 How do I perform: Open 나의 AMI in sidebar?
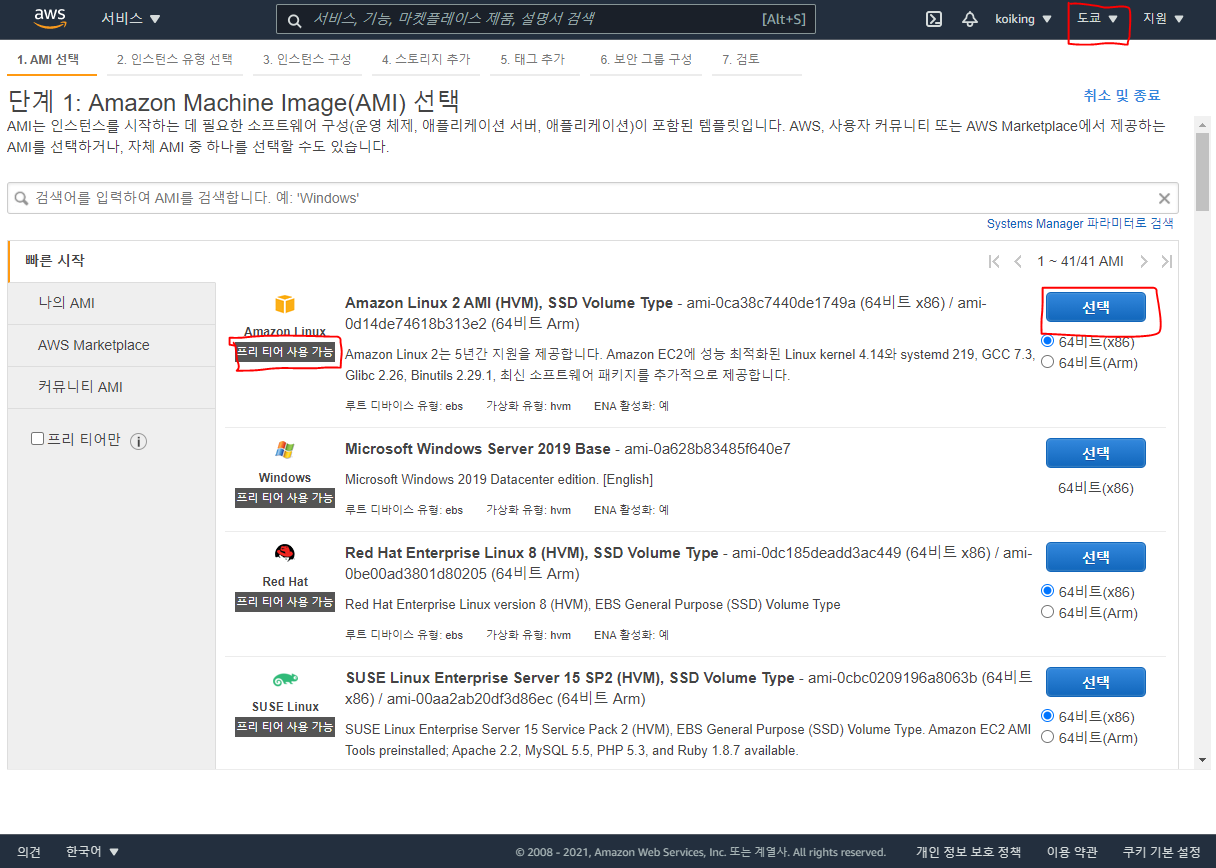click(111, 303)
